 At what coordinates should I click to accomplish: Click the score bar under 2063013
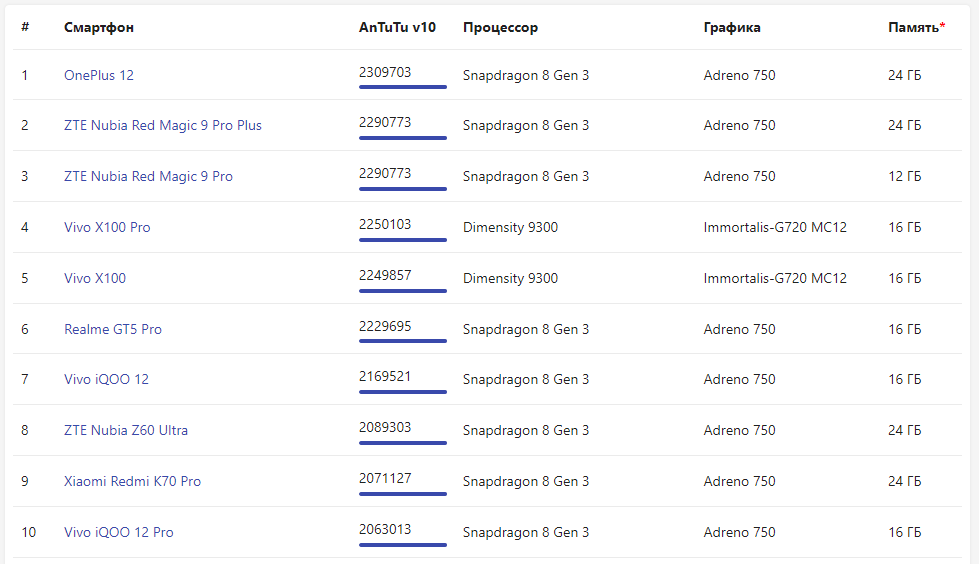coord(403,545)
